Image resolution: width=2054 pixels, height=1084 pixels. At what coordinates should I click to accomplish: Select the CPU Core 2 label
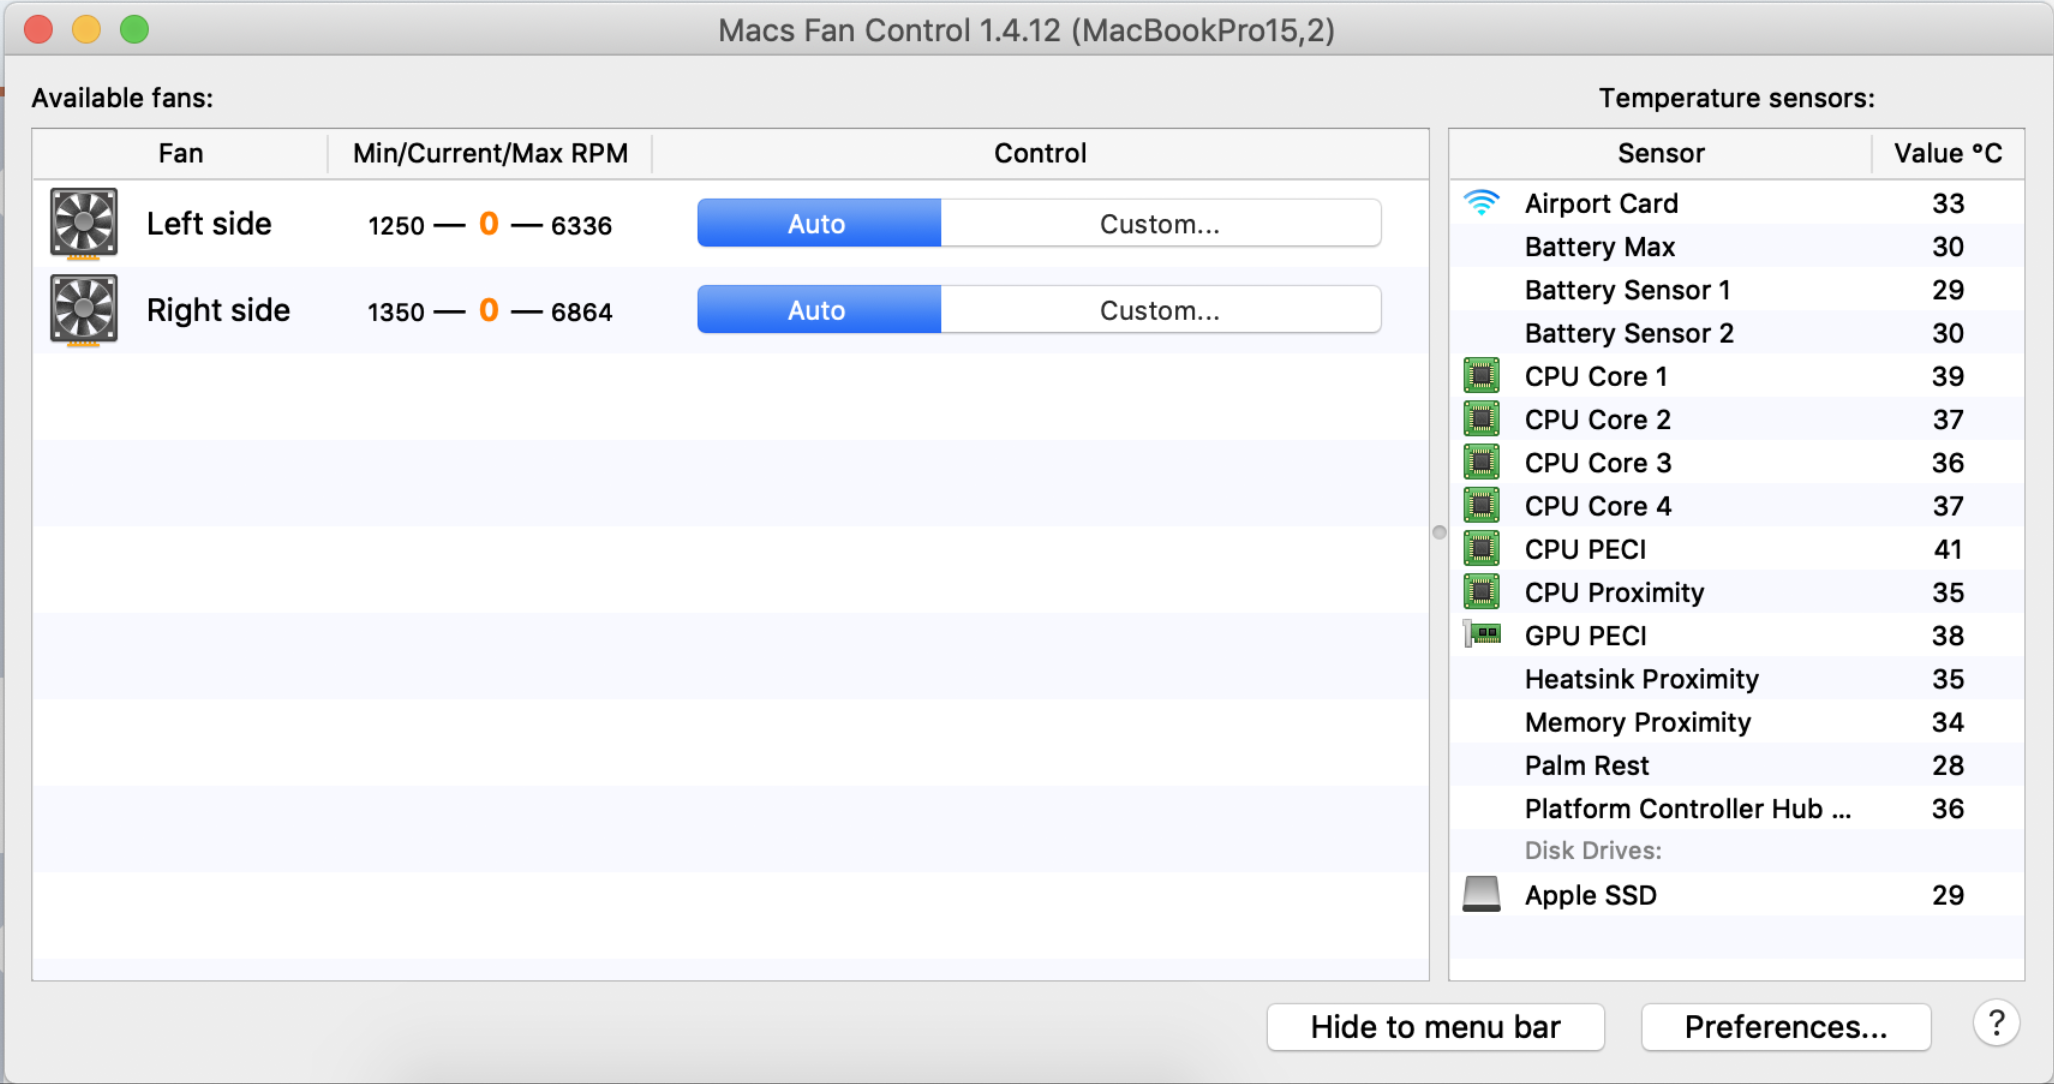[x=1597, y=419]
